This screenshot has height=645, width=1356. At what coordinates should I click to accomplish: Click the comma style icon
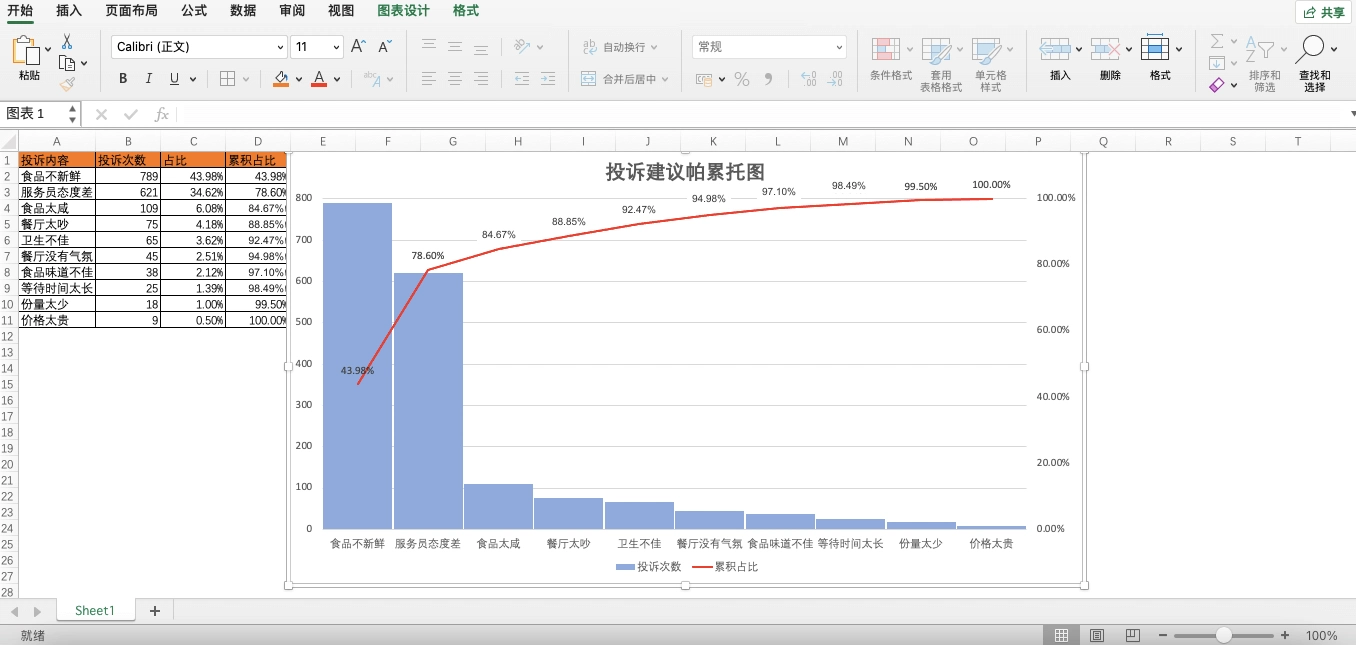[x=768, y=79]
